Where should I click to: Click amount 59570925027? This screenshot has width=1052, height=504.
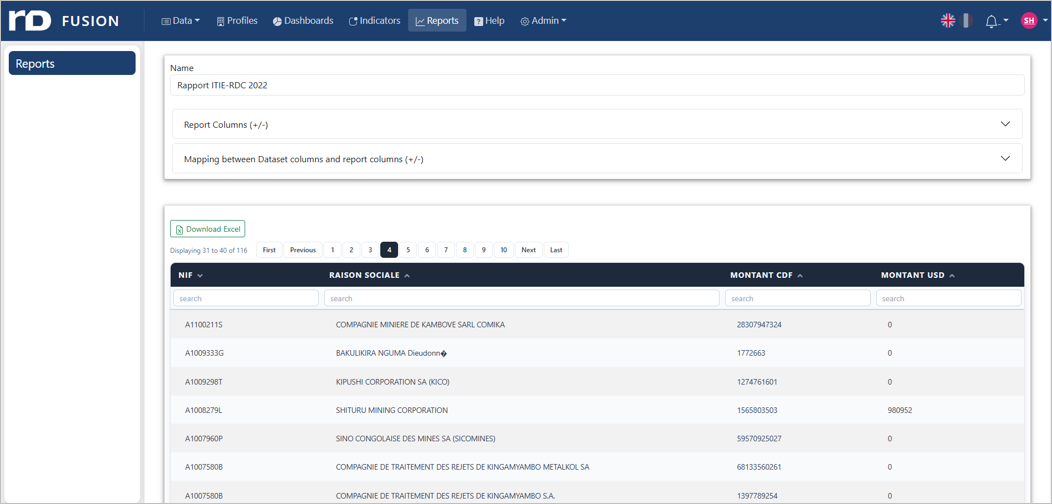pos(759,438)
